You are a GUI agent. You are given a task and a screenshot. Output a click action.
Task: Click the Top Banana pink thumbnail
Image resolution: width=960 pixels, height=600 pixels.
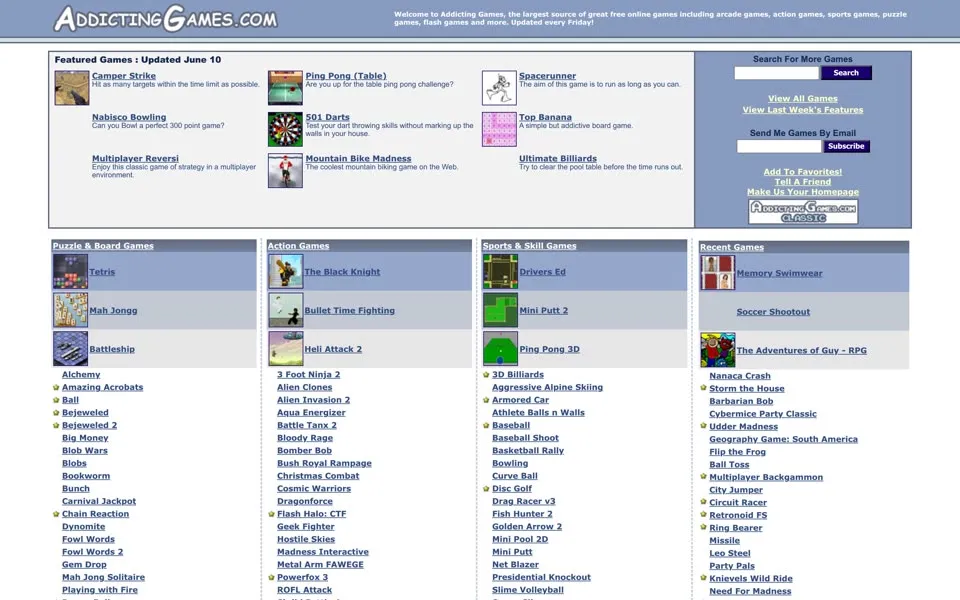click(499, 129)
